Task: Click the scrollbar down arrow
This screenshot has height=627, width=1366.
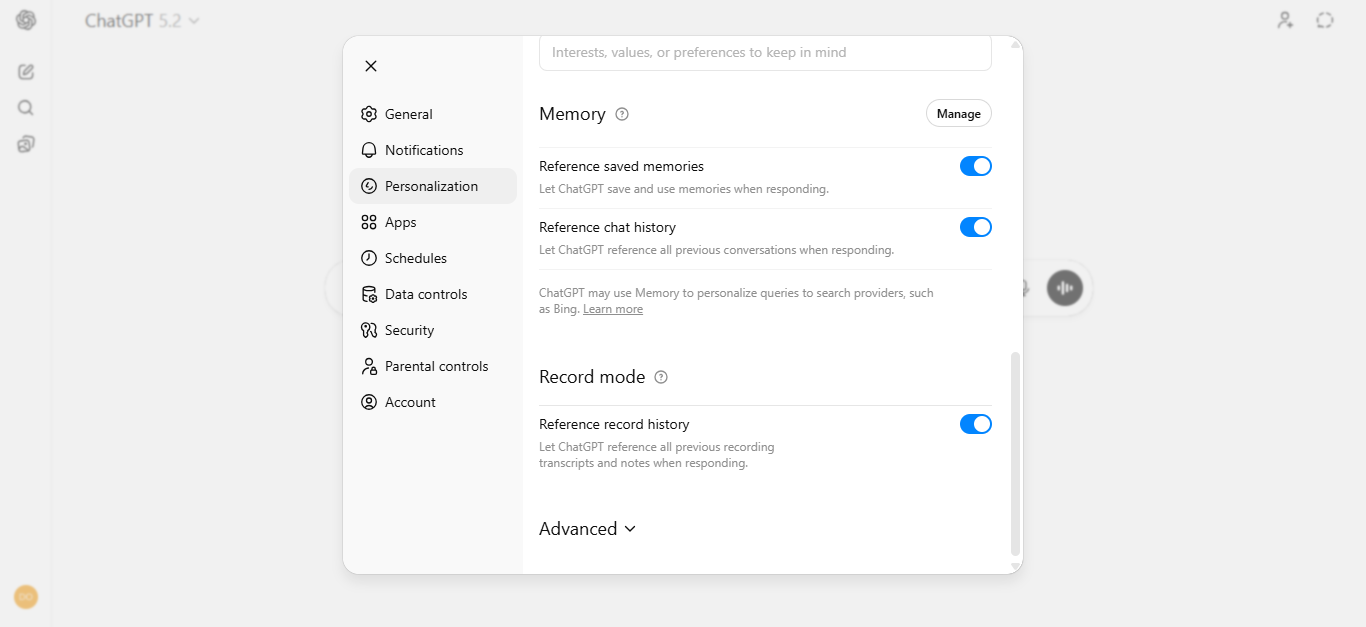Action: [x=1016, y=567]
